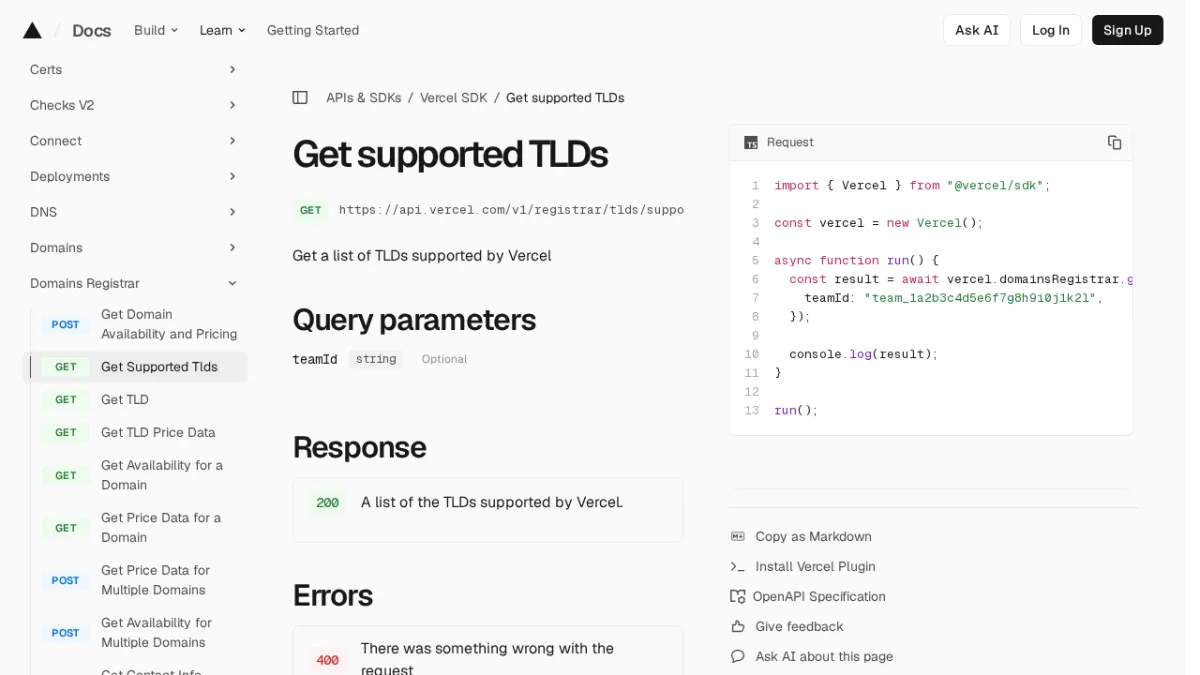Open Get Availability for Multiple Domains

[x=140, y=633]
